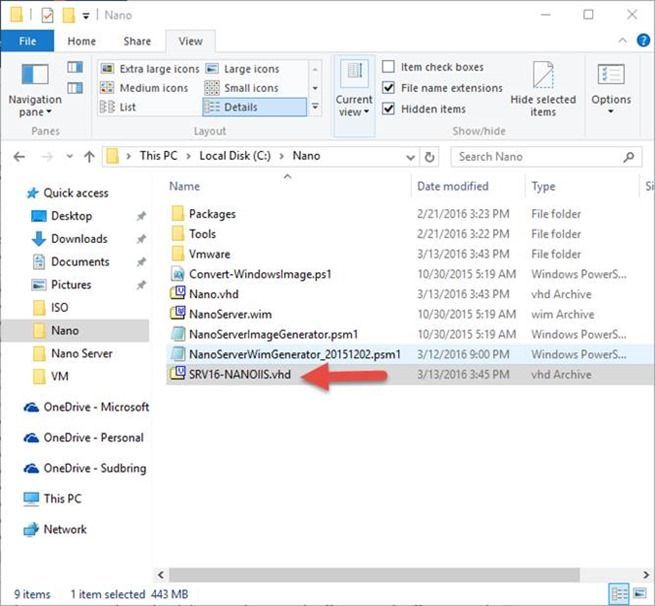The width and height of the screenshot is (655, 606).
Task: Open Network in navigation pane
Action: coord(55,530)
